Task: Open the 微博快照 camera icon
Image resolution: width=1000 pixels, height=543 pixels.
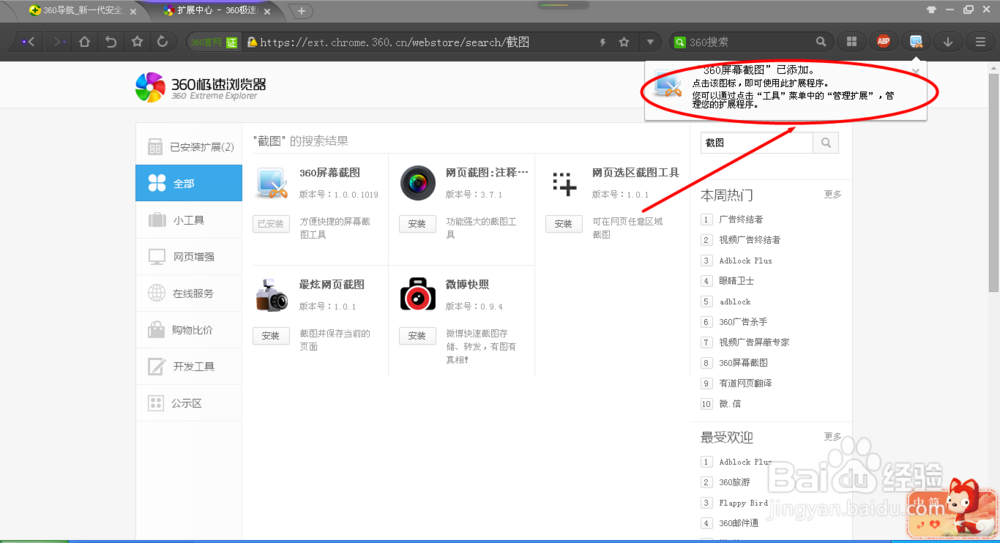Action: pyautogui.click(x=418, y=294)
